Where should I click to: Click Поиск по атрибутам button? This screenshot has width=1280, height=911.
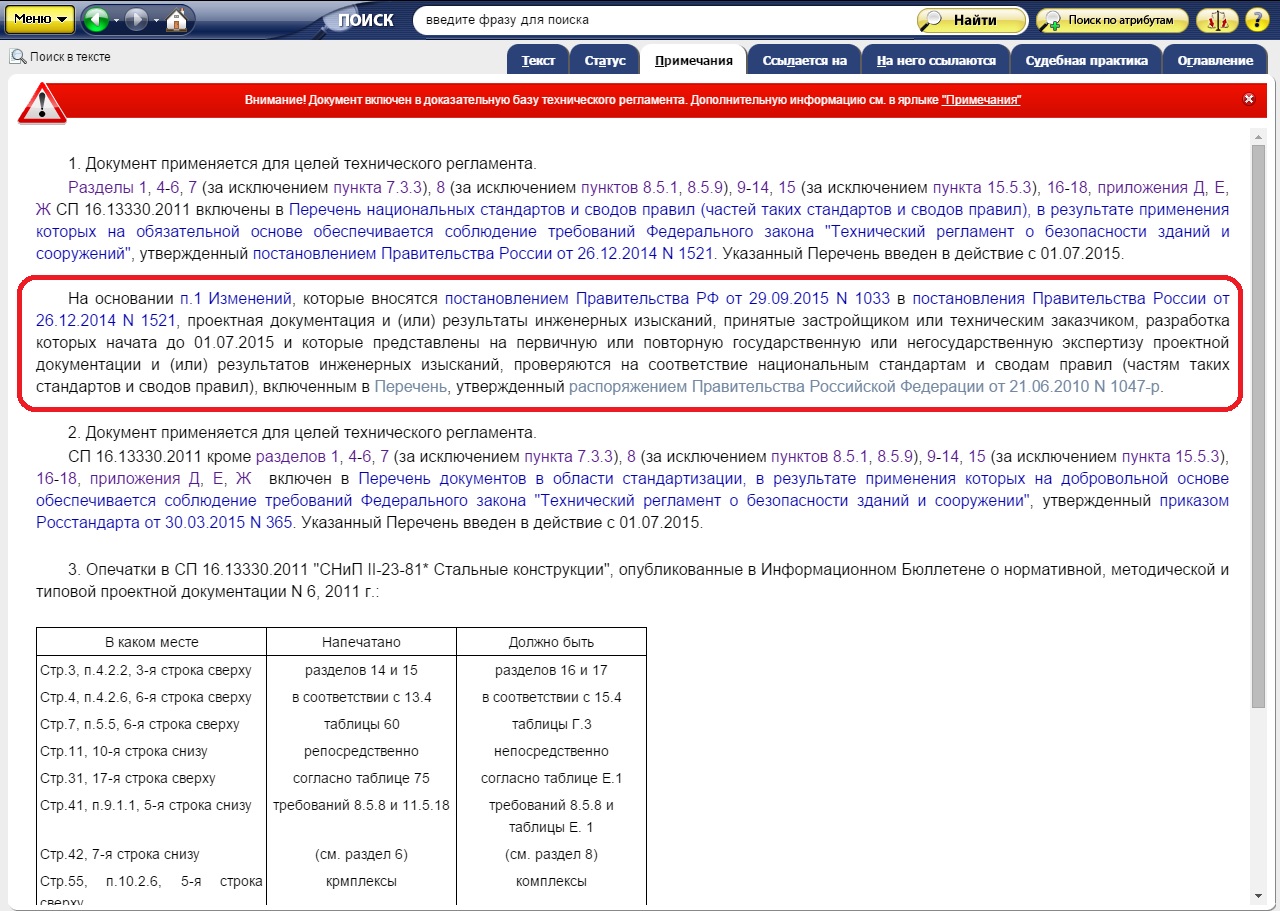1112,20
